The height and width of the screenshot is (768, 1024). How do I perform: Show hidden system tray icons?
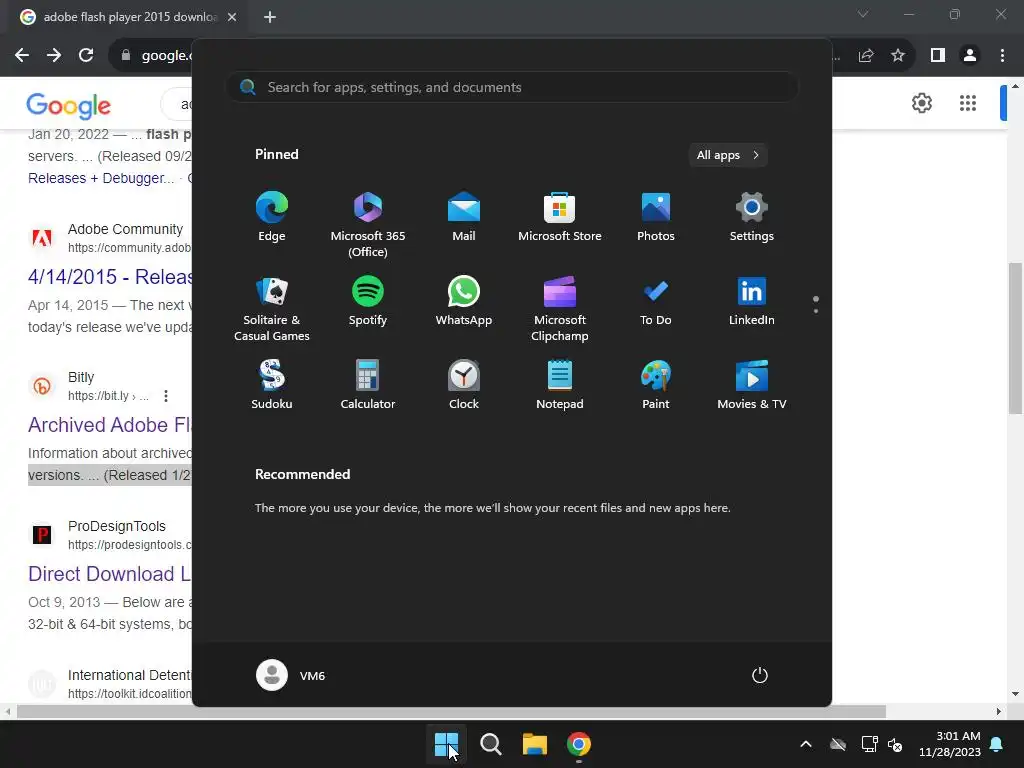[x=806, y=744]
